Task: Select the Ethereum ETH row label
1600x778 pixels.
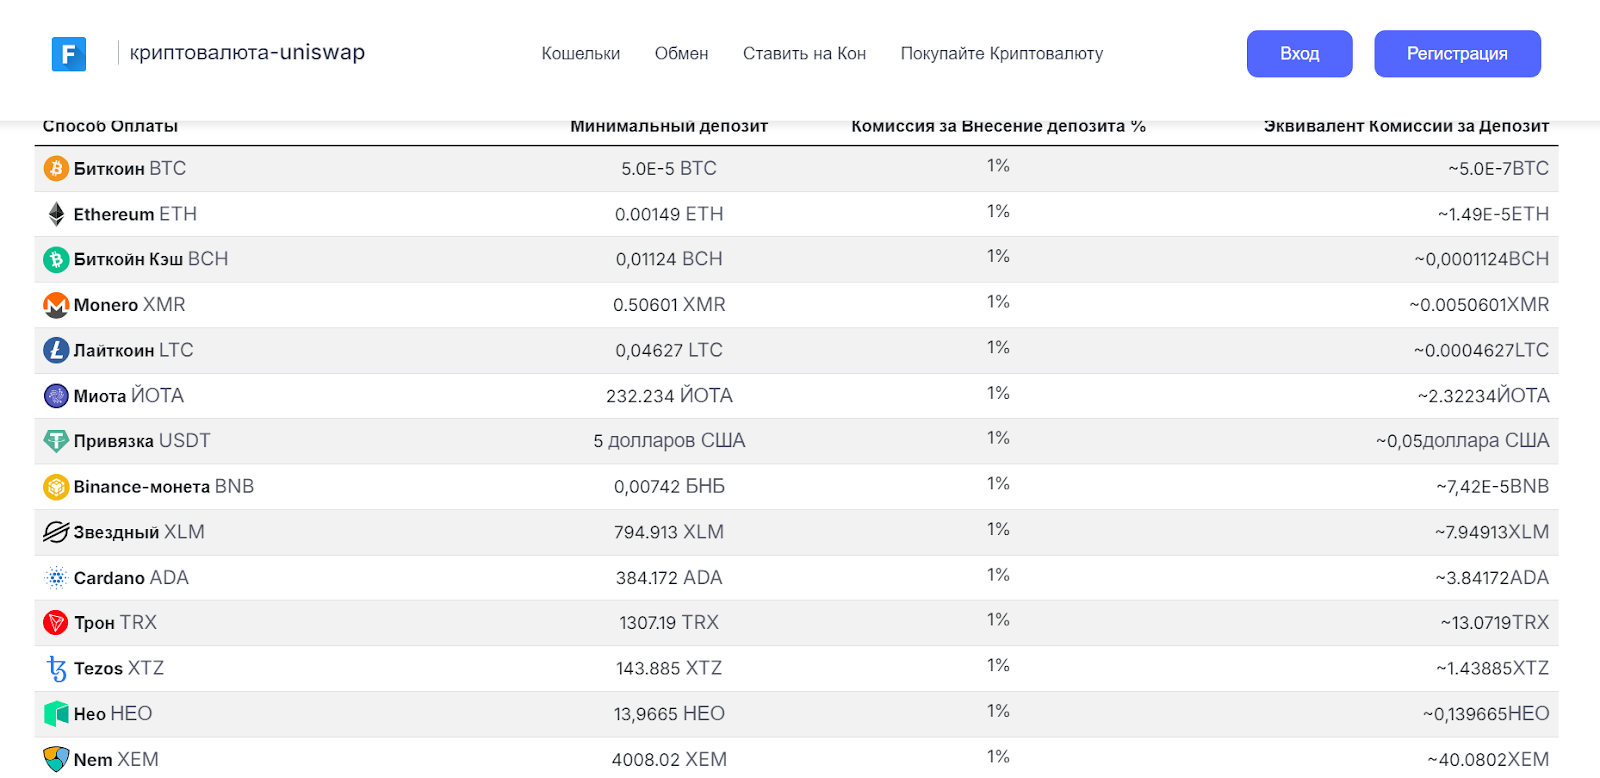Action: point(135,214)
